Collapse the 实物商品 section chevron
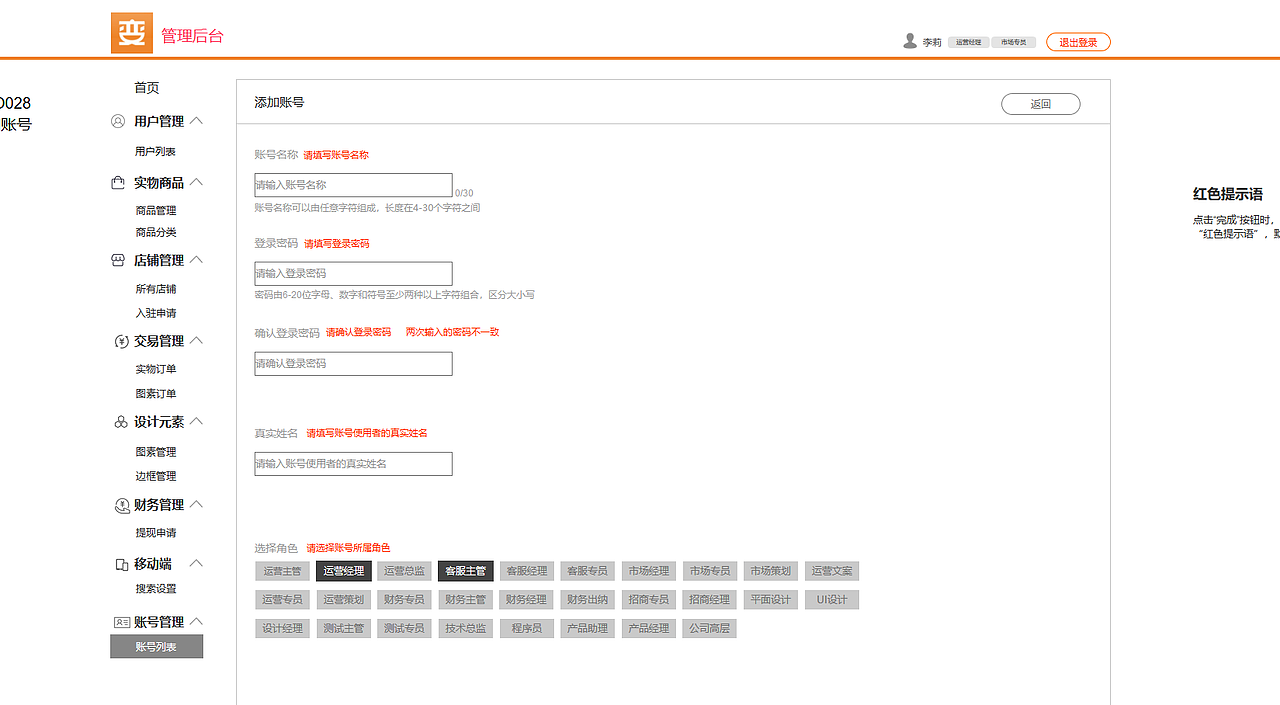The height and width of the screenshot is (705, 1280). point(196,182)
